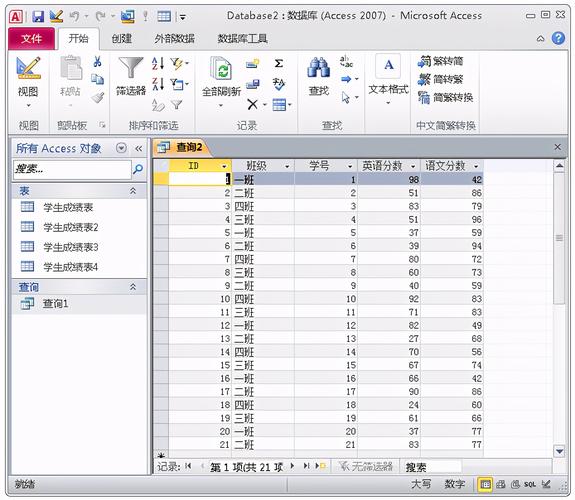Click the Toggle Filter funnel icon
Screen dimensions: 575x500
pyautogui.click(x=177, y=105)
